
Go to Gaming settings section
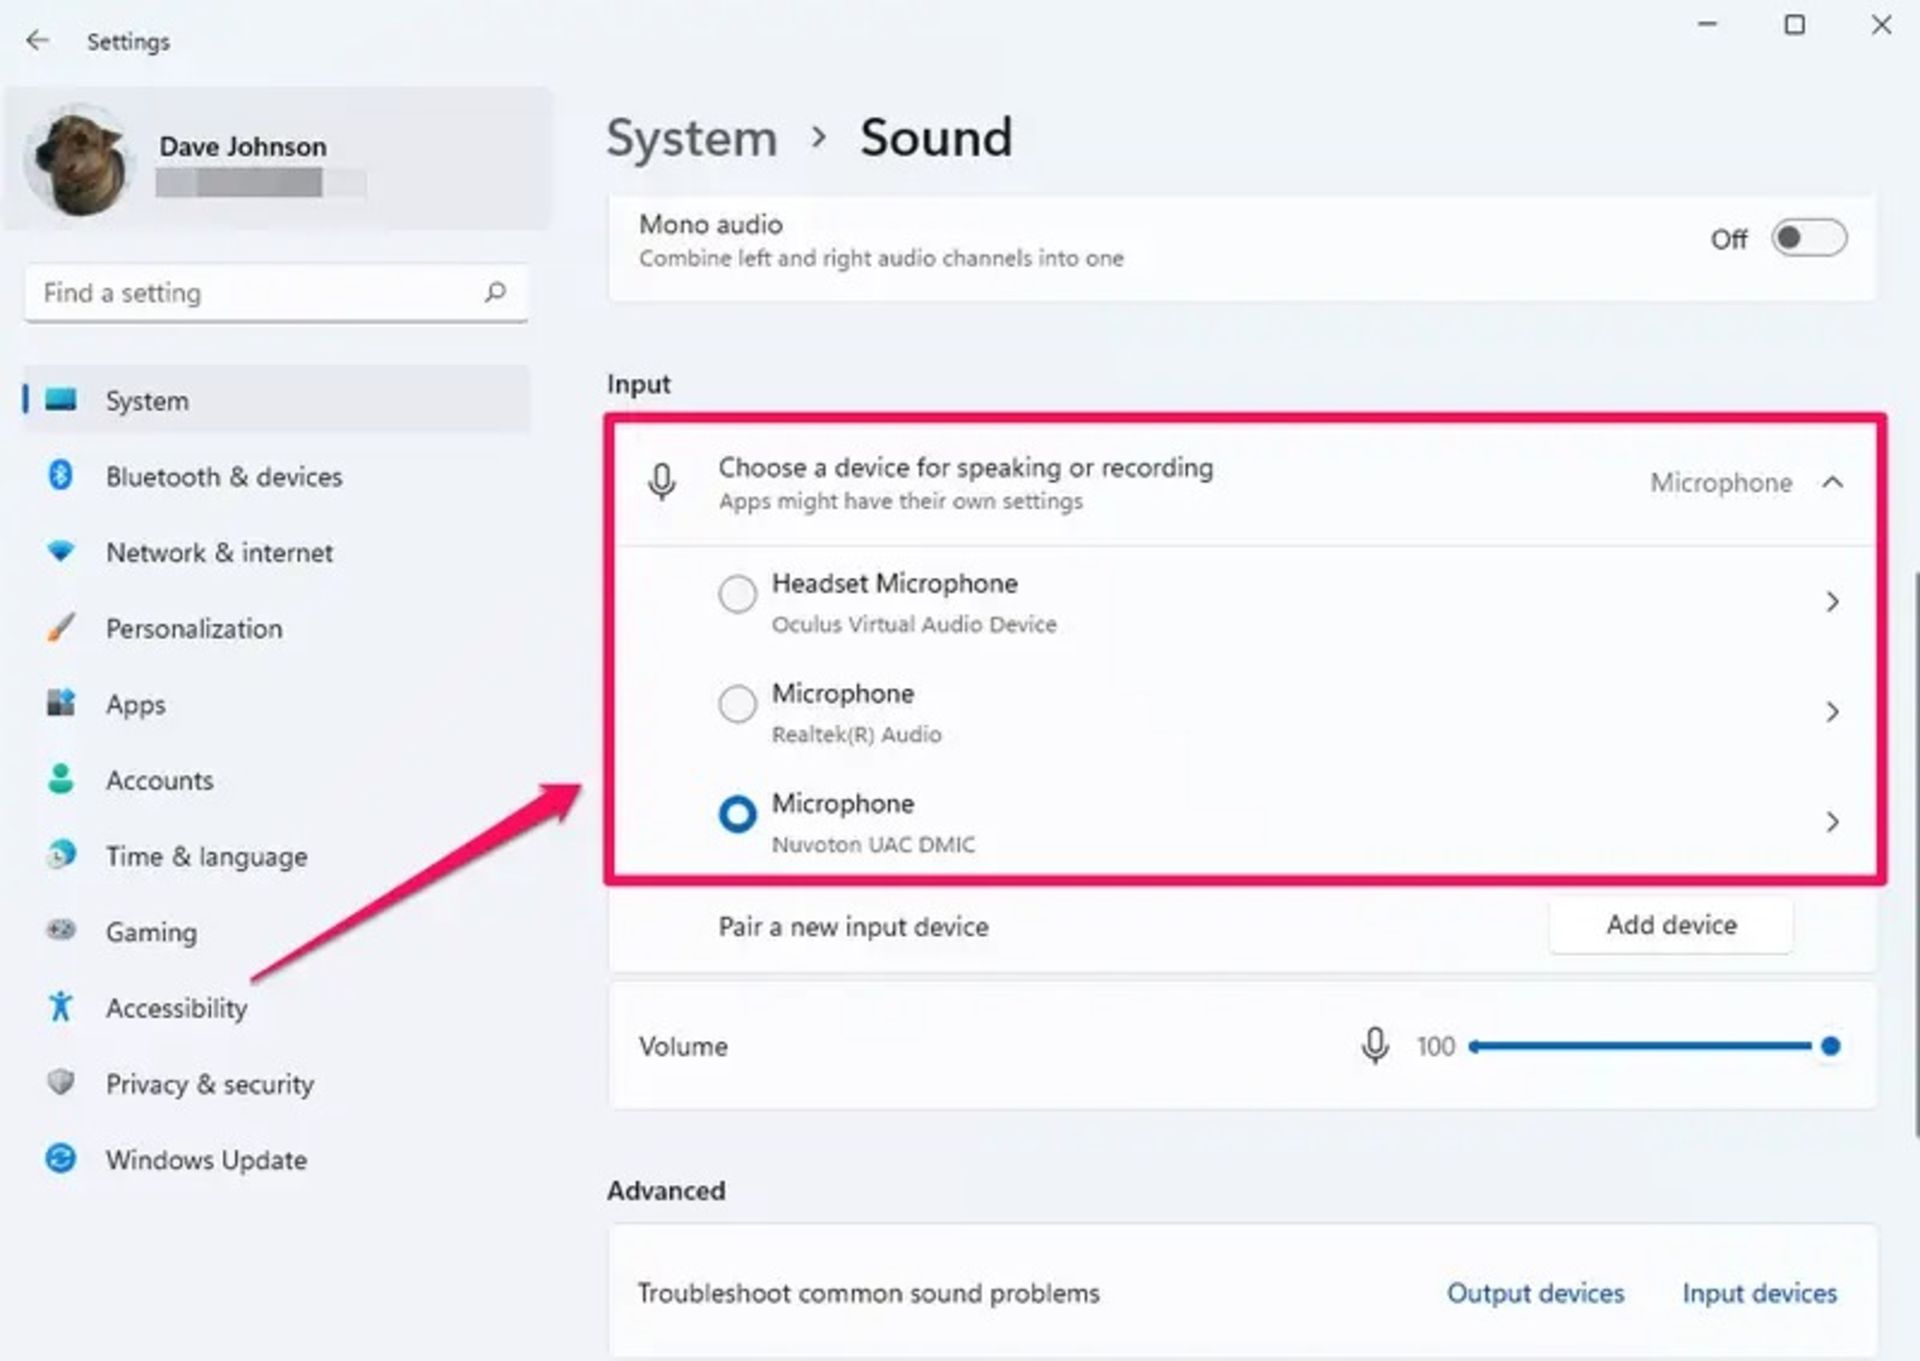pos(151,932)
